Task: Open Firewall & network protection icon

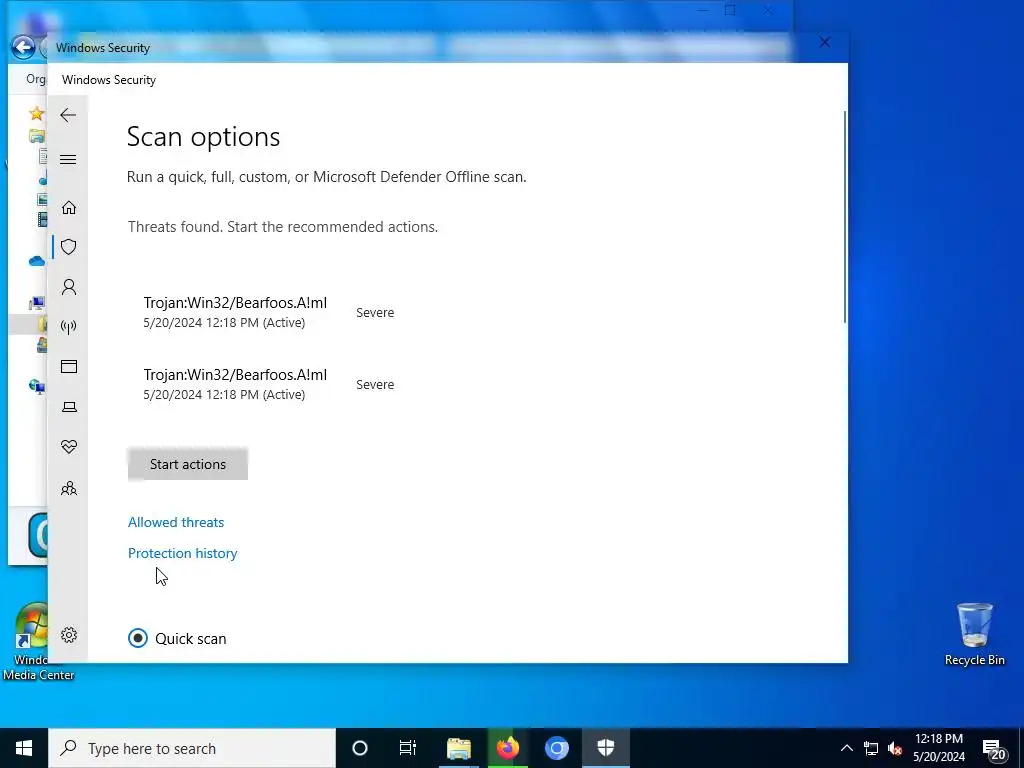Action: coord(69,327)
